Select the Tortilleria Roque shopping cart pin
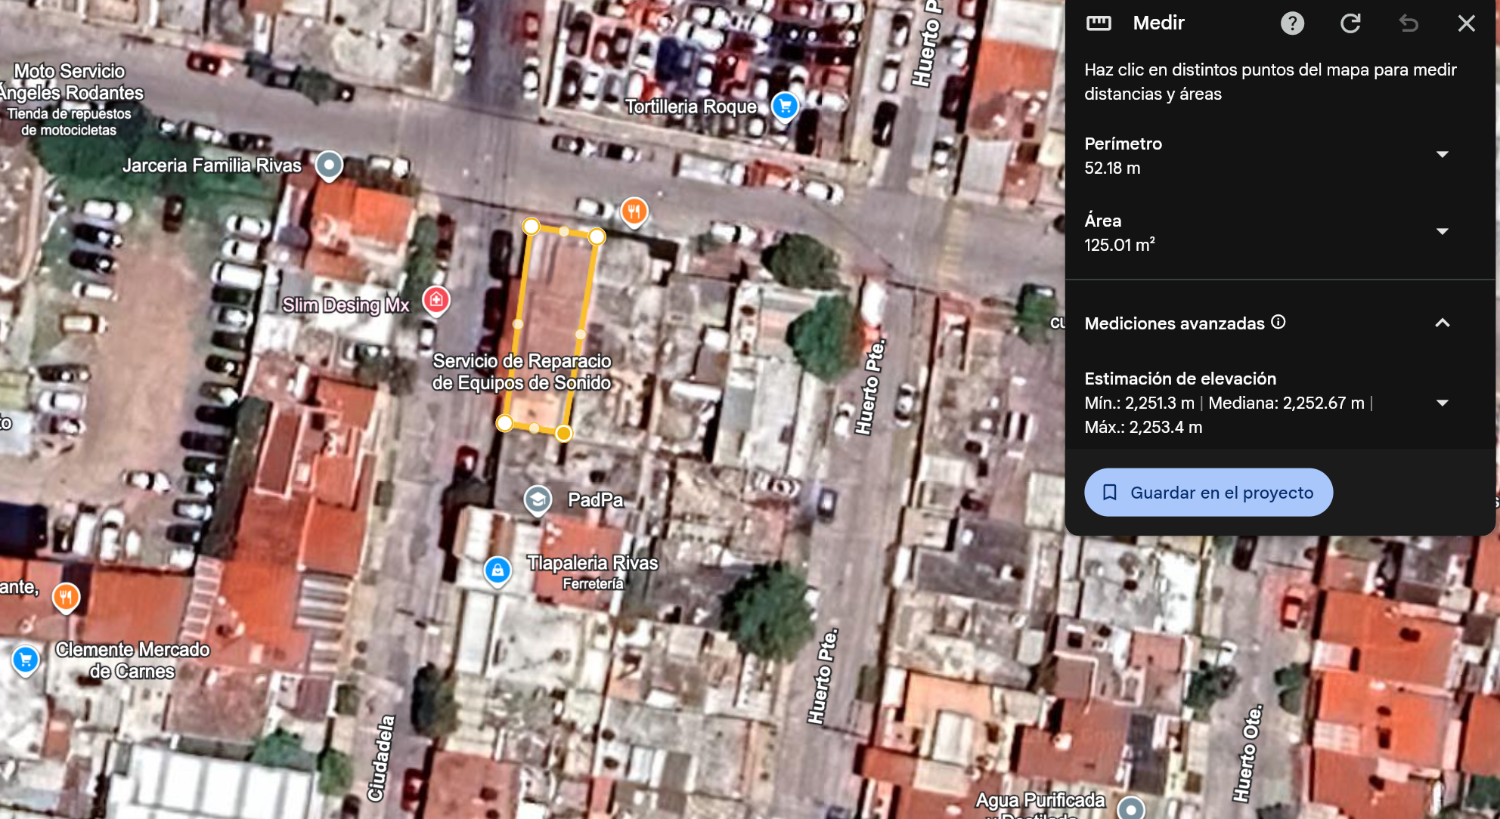The image size is (1500, 819). (x=785, y=105)
